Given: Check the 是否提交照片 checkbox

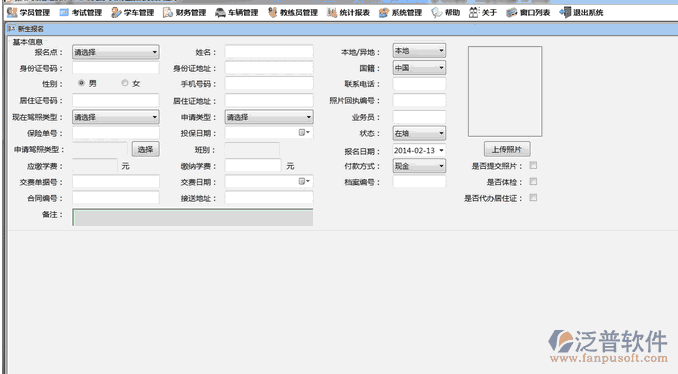Looking at the screenshot, I should (x=533, y=165).
